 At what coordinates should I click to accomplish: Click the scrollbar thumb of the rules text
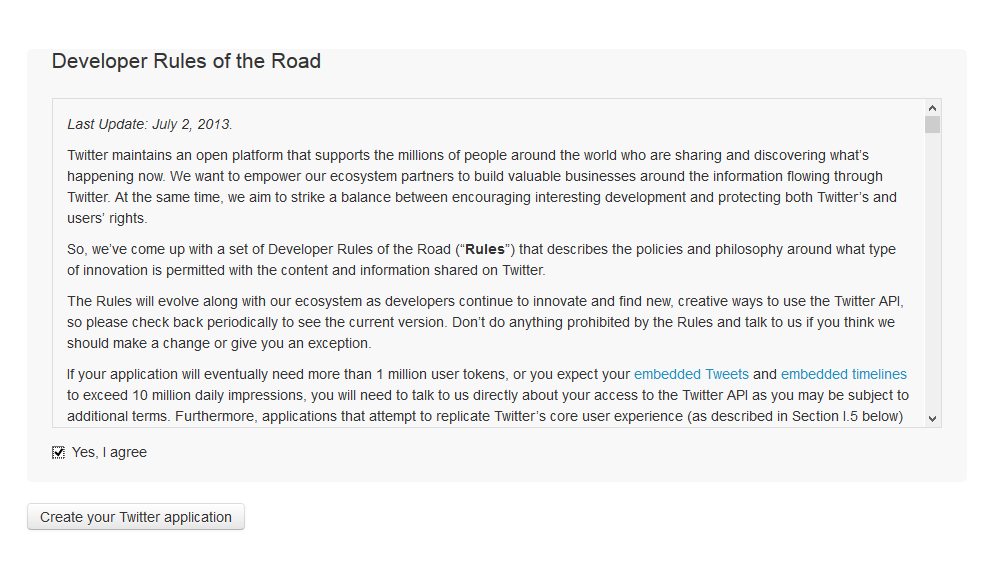(x=932, y=125)
